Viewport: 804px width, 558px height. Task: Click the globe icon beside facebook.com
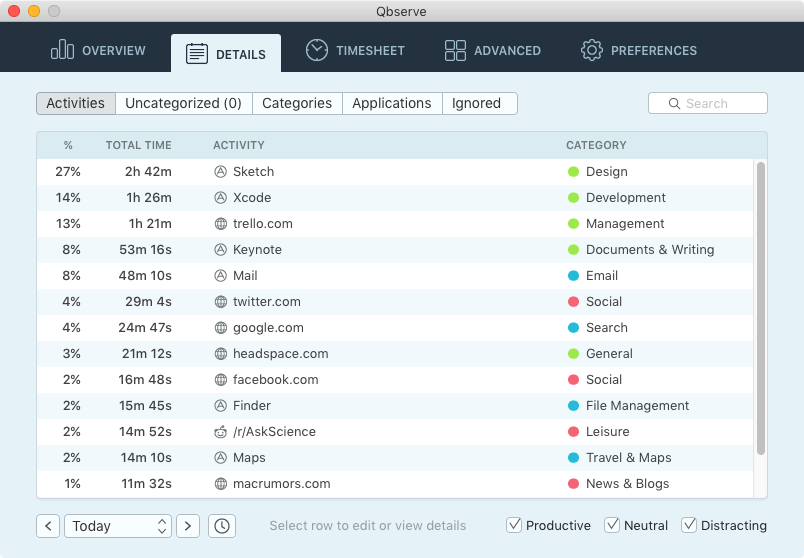220,380
